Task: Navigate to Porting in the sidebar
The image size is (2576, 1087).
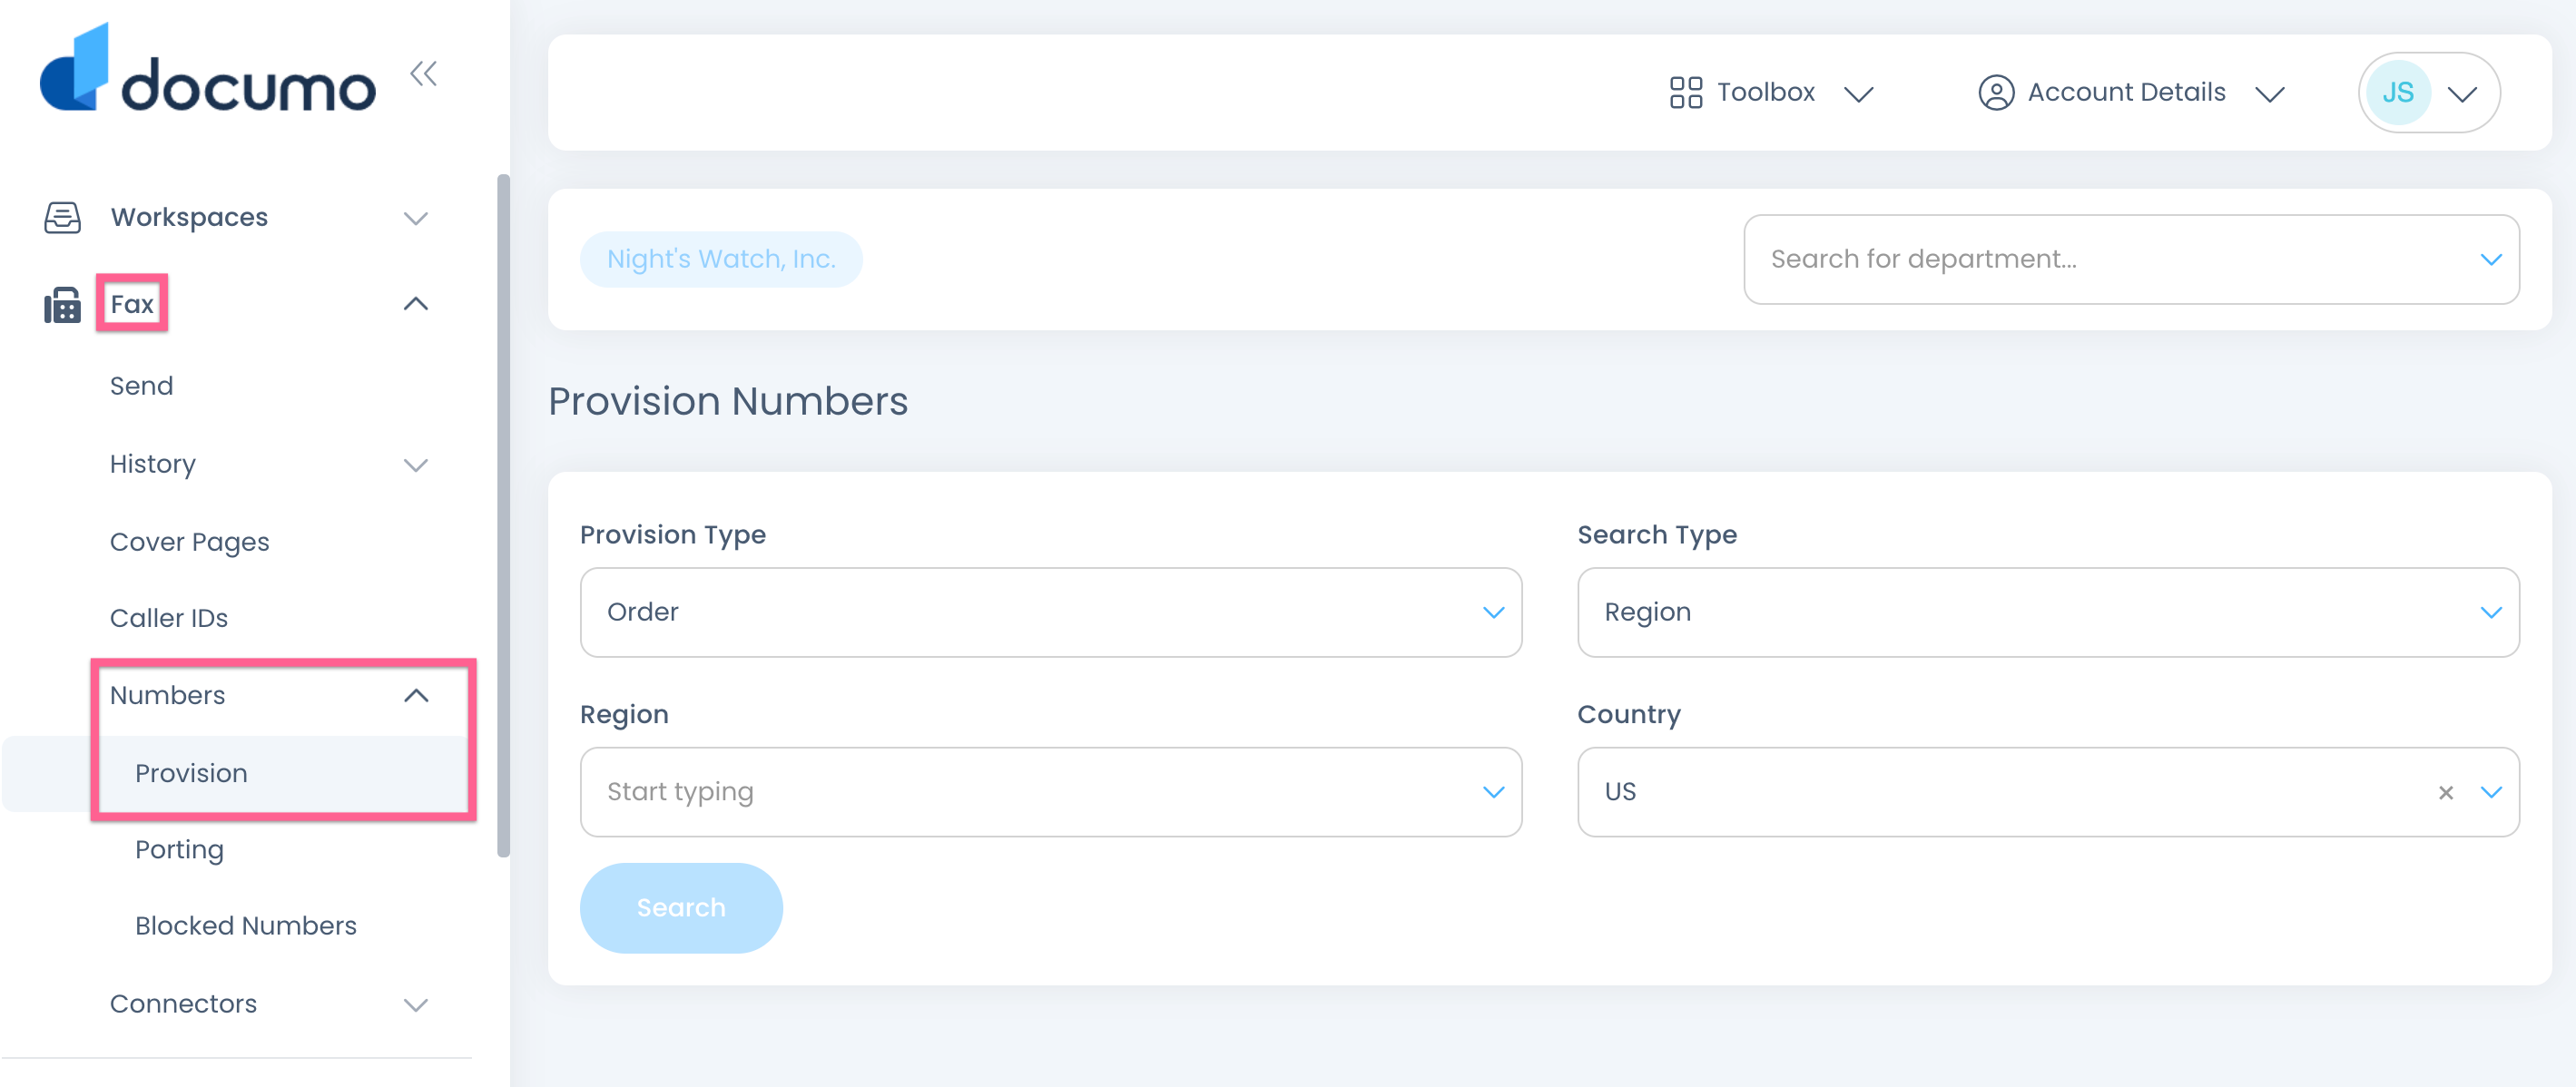Action: click(179, 849)
